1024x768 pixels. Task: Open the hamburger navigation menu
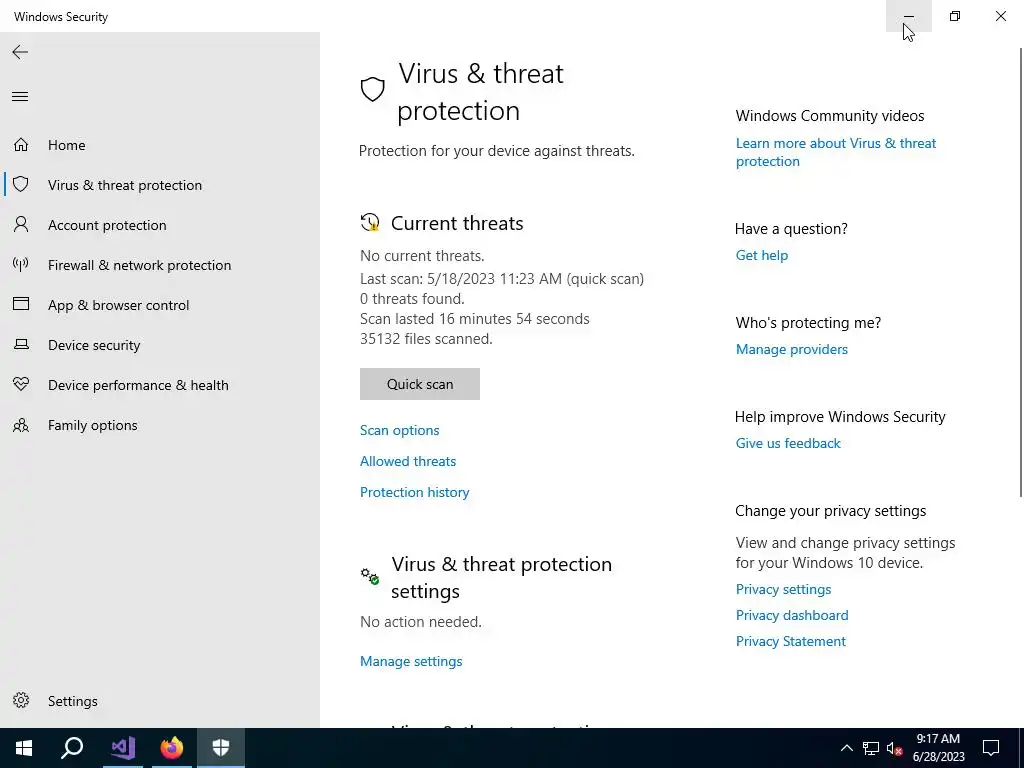[20, 97]
